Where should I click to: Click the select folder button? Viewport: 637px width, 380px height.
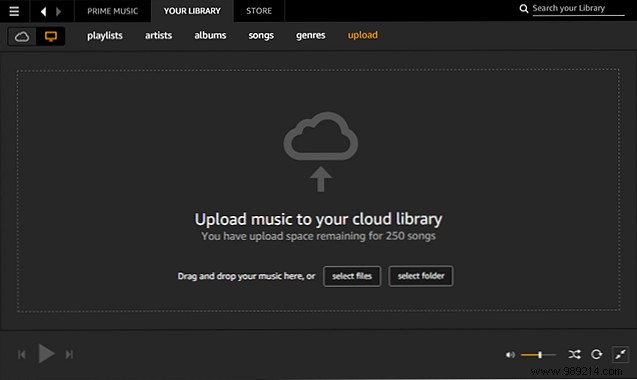[x=421, y=276]
